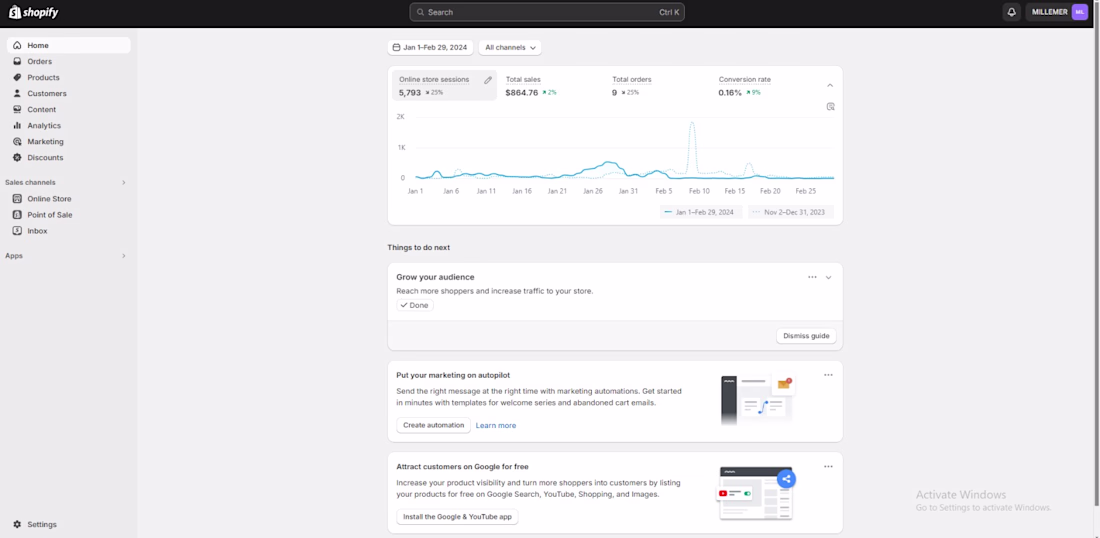The image size is (1100, 538).
Task: Open the Orders section icon
Action: pyautogui.click(x=17, y=61)
